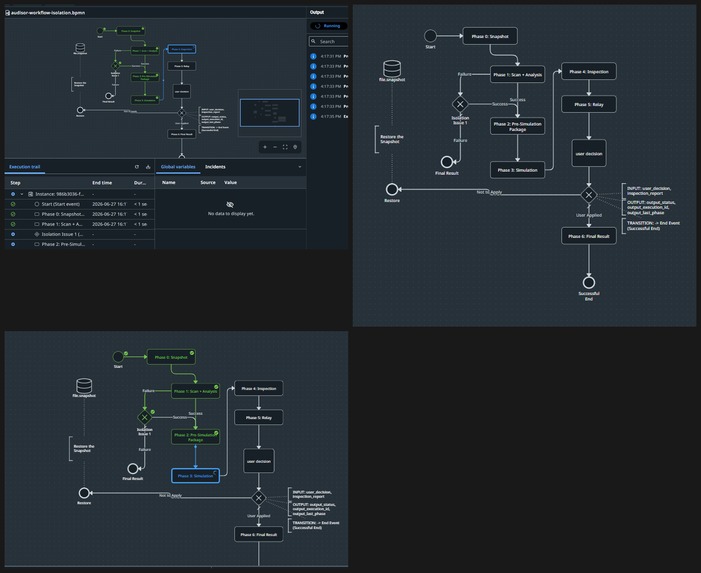The height and width of the screenshot is (573, 701).
Task: Select the Start (Start event) trail row
Action: (x=80, y=204)
